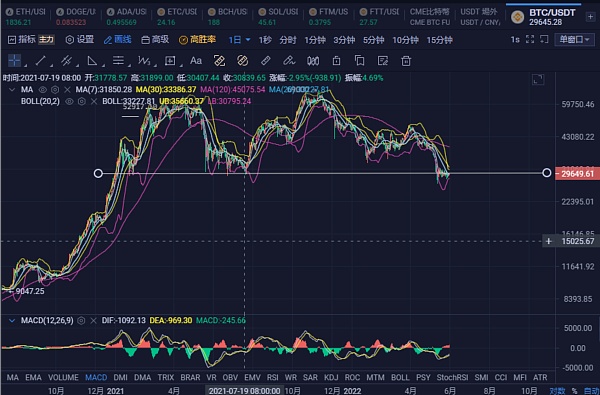Click the edit drawings note icon
This screenshot has width=600, height=395.
pyautogui.click(x=383, y=60)
